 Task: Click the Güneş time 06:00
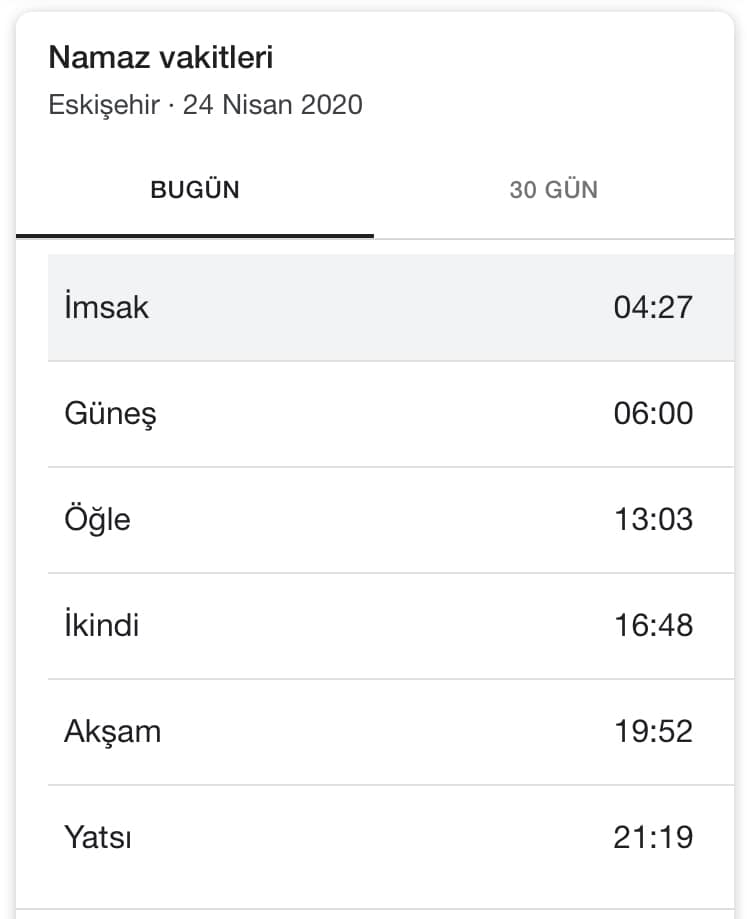653,414
